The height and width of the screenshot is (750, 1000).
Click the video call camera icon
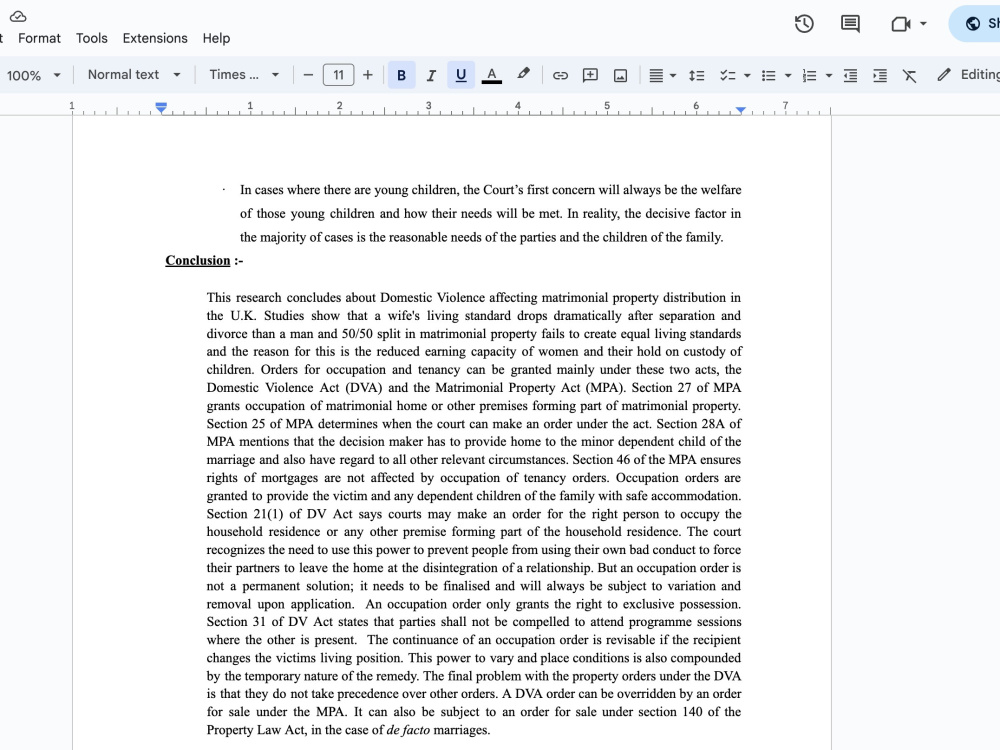(901, 24)
